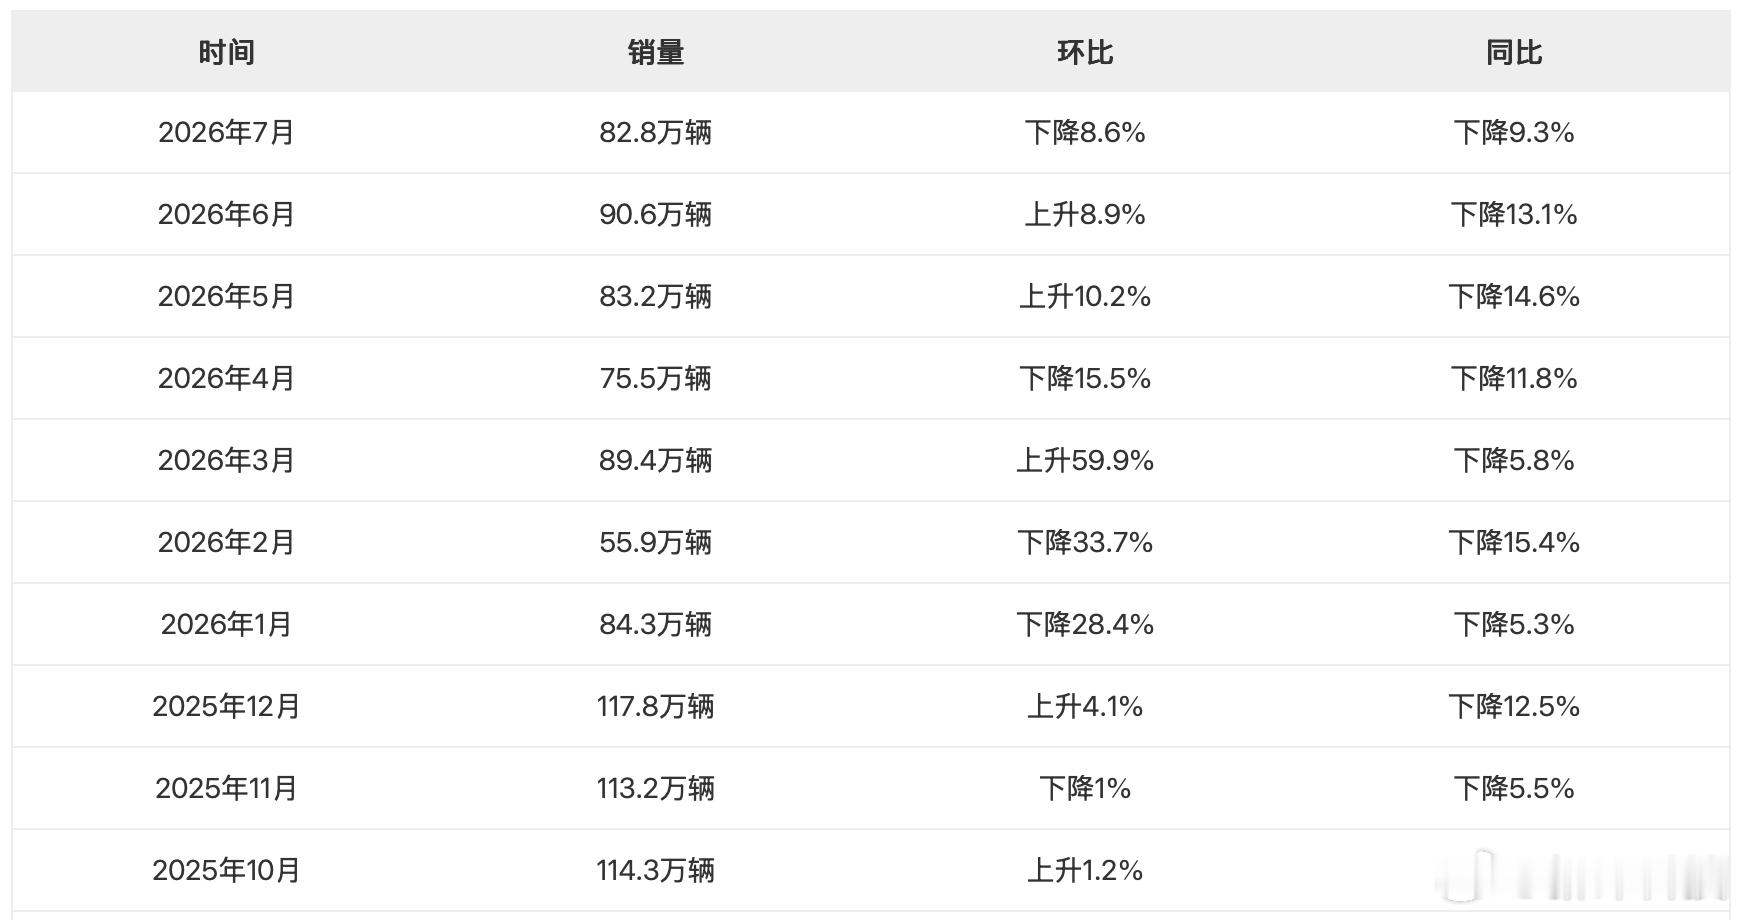
Task: Click the blurred watermark in bottom corner
Action: tap(1582, 872)
